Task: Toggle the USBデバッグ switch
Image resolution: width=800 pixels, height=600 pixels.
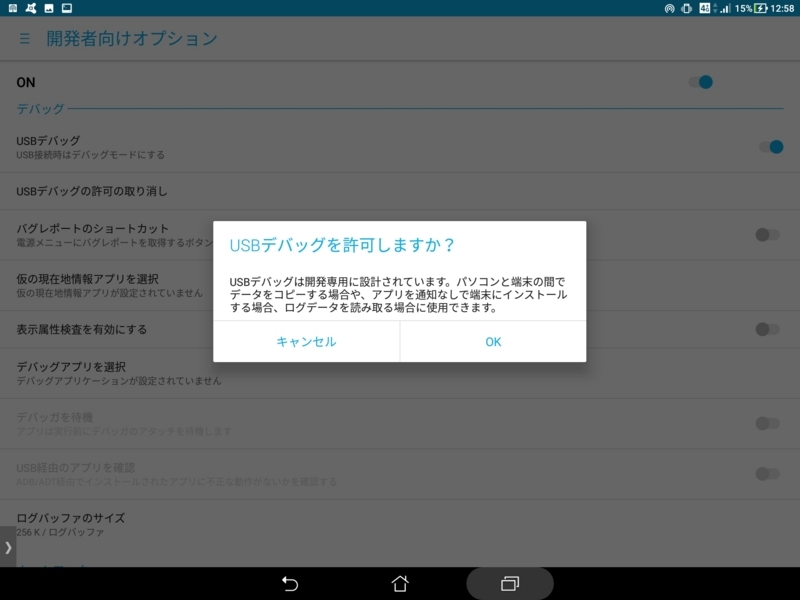Action: [771, 147]
